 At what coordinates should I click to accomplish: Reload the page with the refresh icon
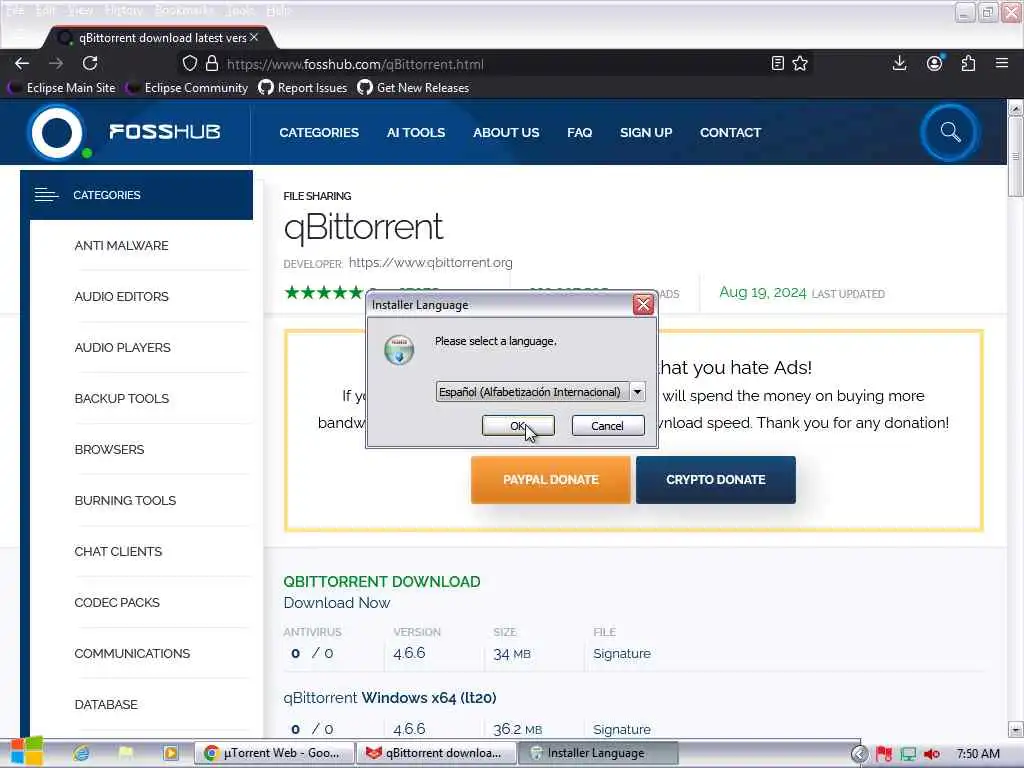pyautogui.click(x=90, y=63)
